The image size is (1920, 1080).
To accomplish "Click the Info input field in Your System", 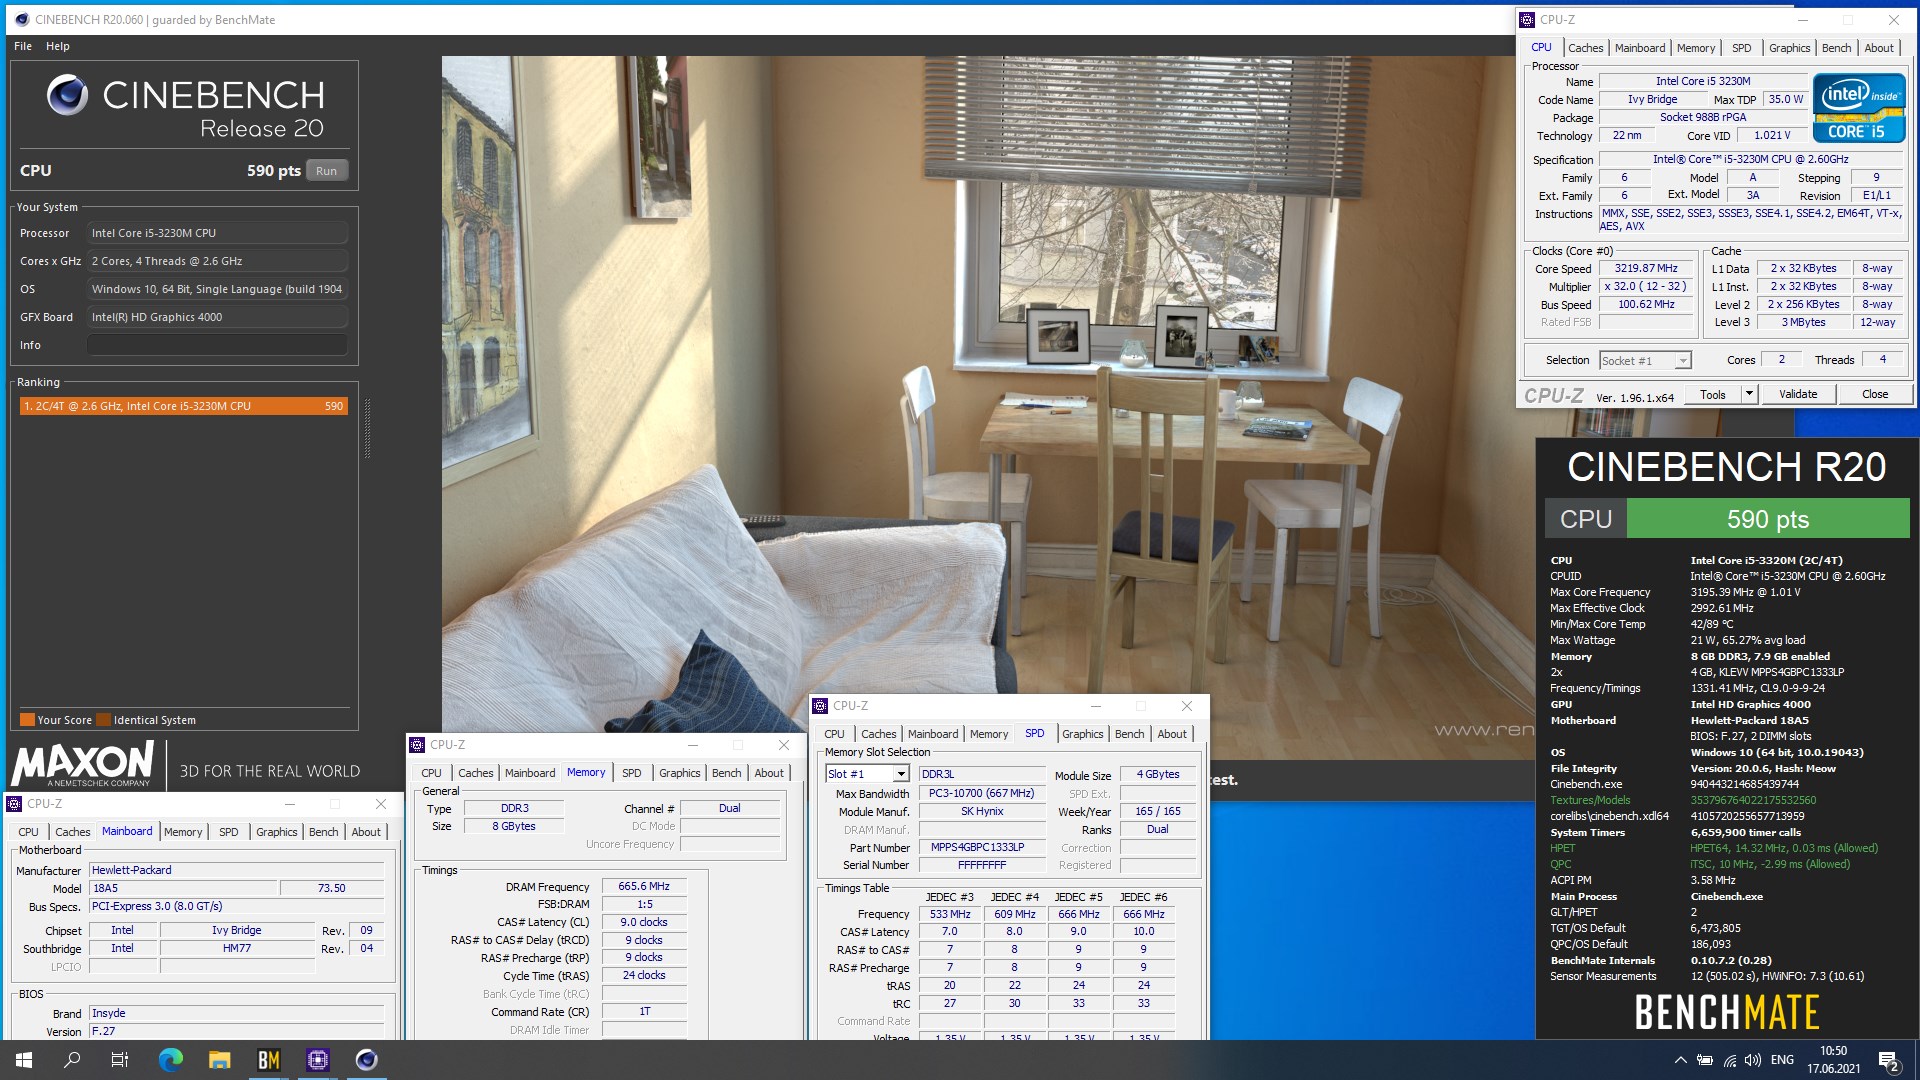I will tap(217, 345).
